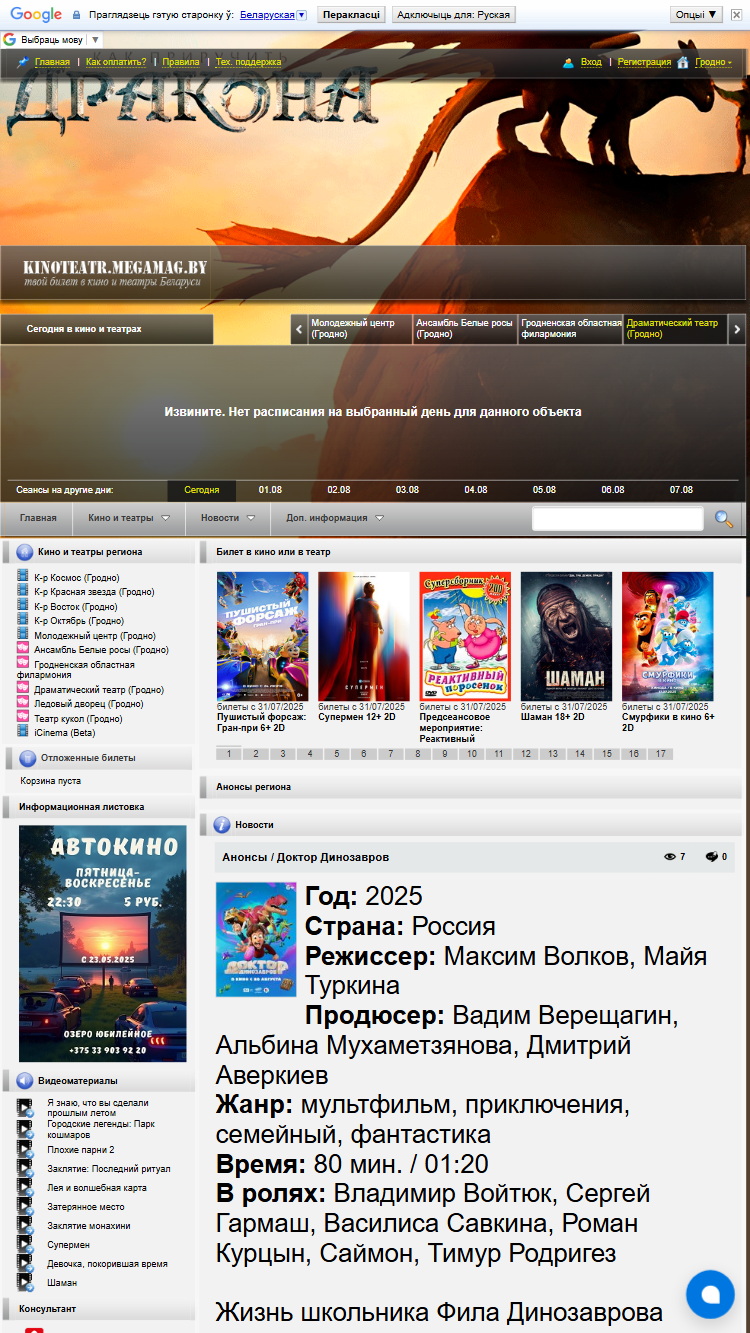Select the Ансамбль Белые росы venue tab
The image size is (750, 1333).
coord(465,329)
